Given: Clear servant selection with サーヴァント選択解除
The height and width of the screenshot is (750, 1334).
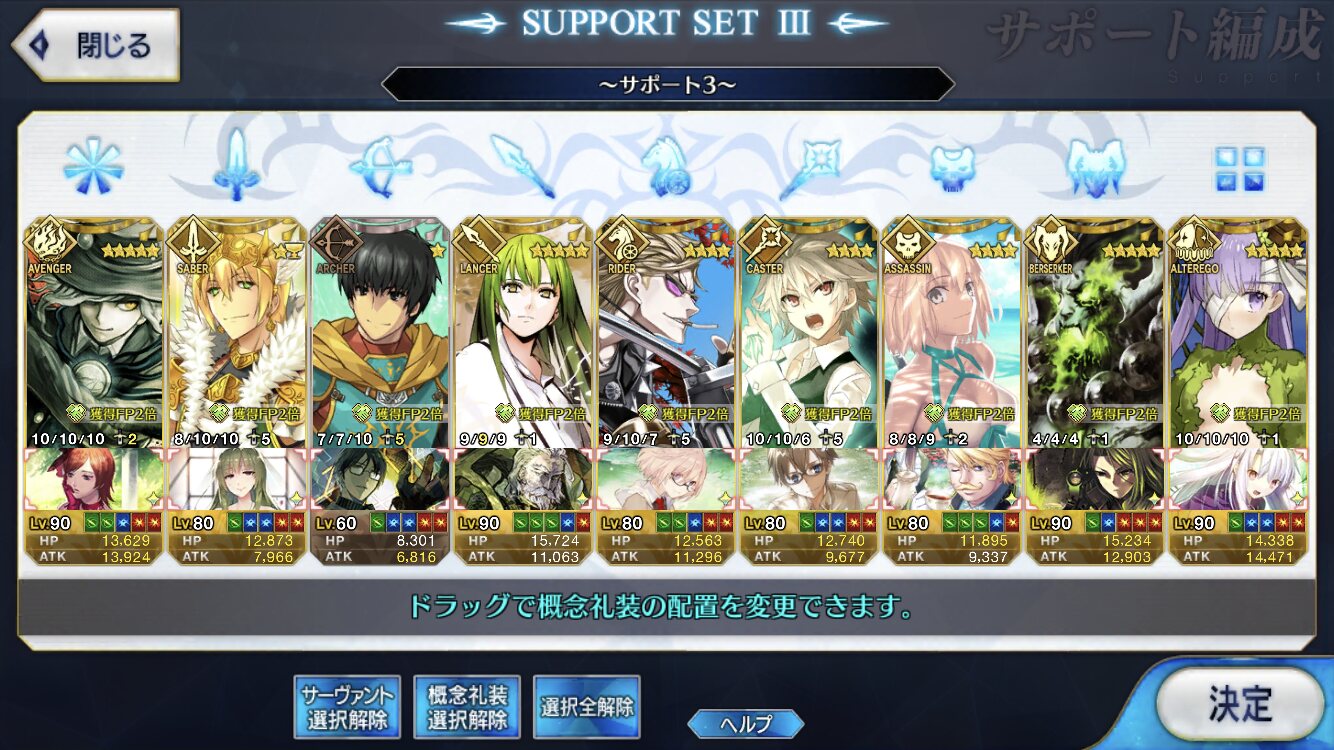Looking at the screenshot, I should 346,707.
